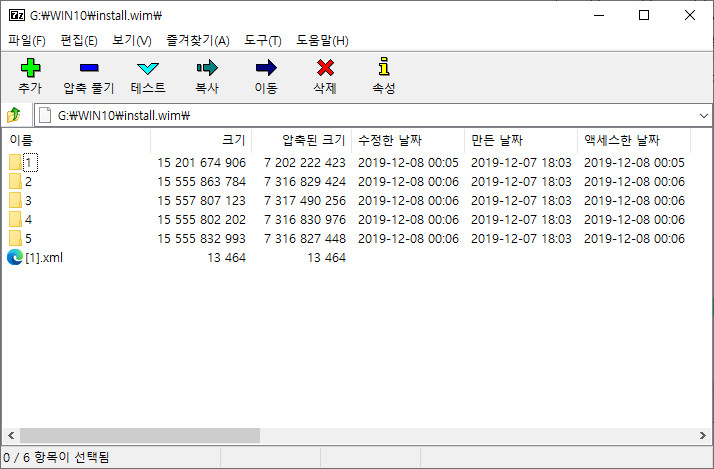Viewport: 714px width, 469px height.
Task: Click the 7z application icon in title bar
Action: [x=17, y=15]
